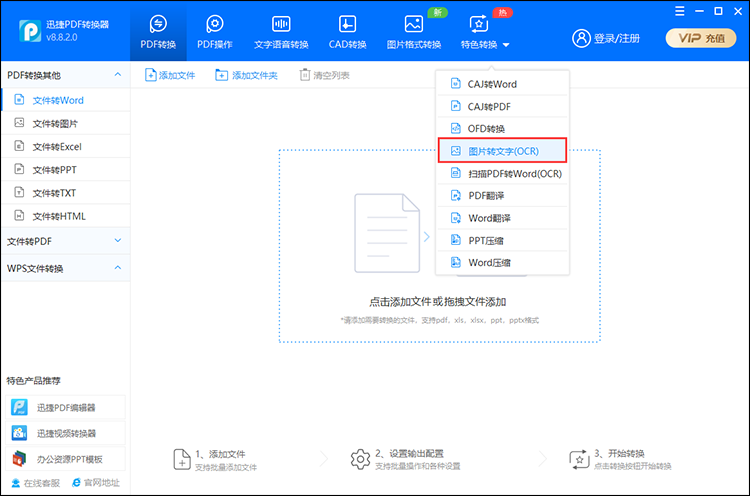Select 文件转HTML in the sidebar

pos(65,216)
